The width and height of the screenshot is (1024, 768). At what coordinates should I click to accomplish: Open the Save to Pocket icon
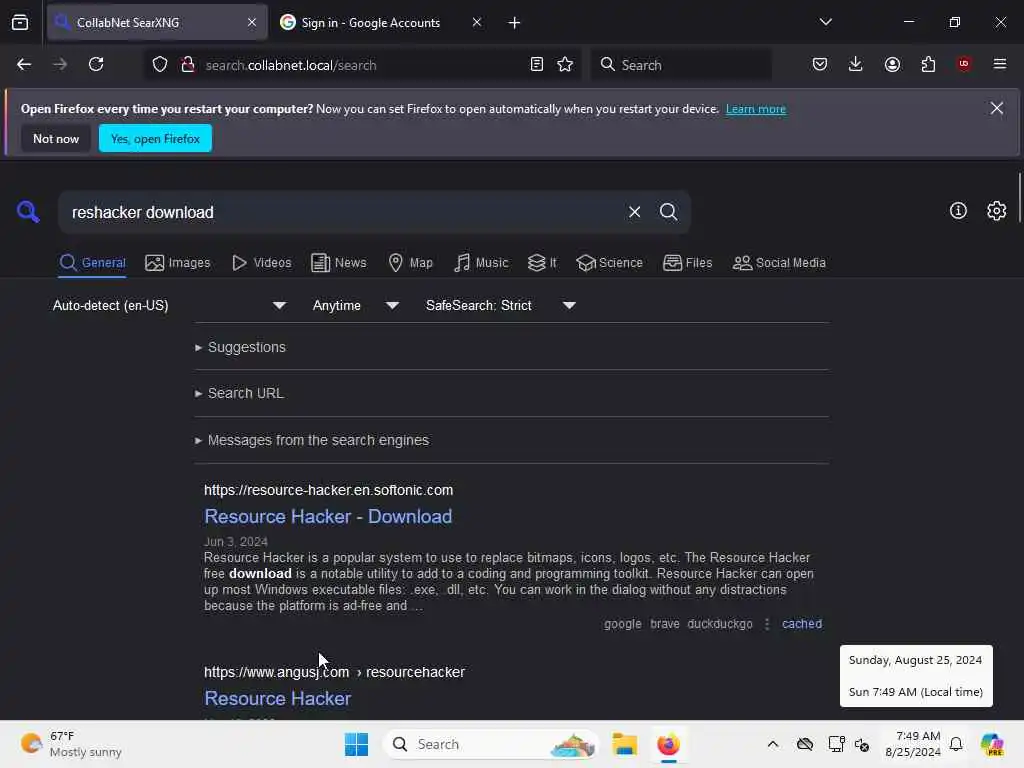coord(820,64)
